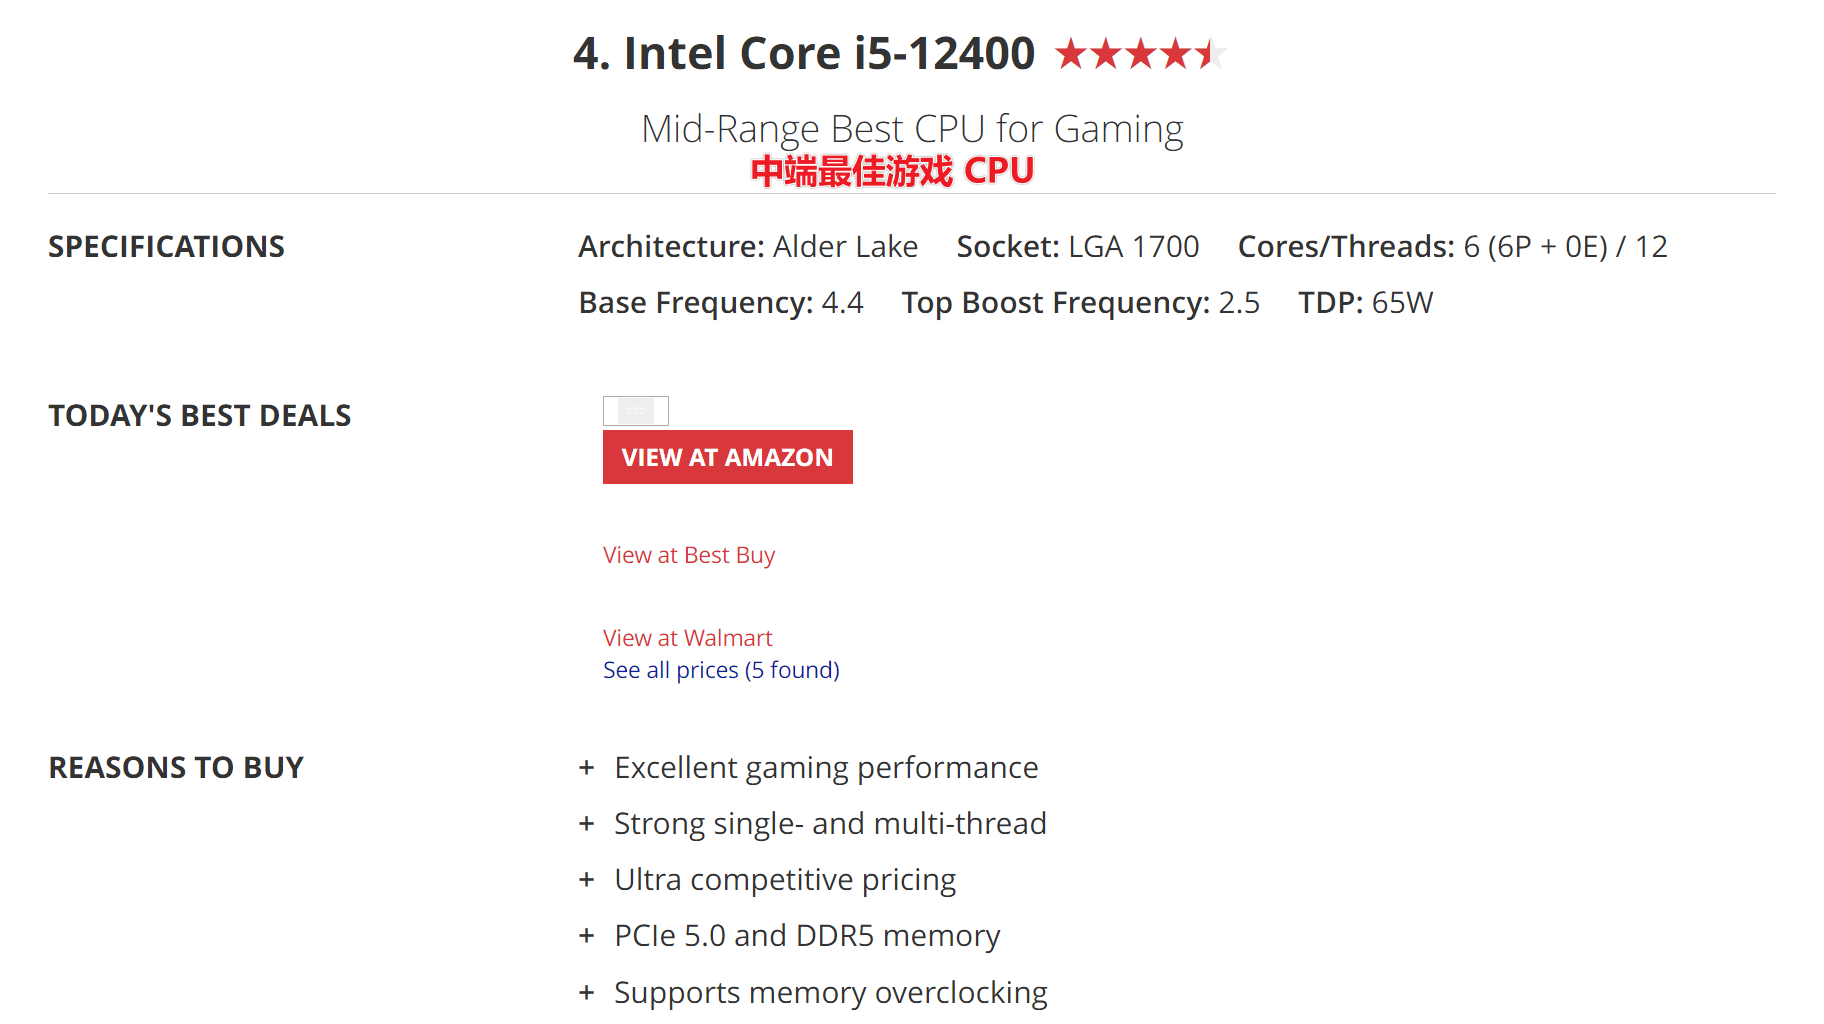Click the TODAY'S BEST DEALS heading
This screenshot has width=1824, height=1024.
pos(199,415)
